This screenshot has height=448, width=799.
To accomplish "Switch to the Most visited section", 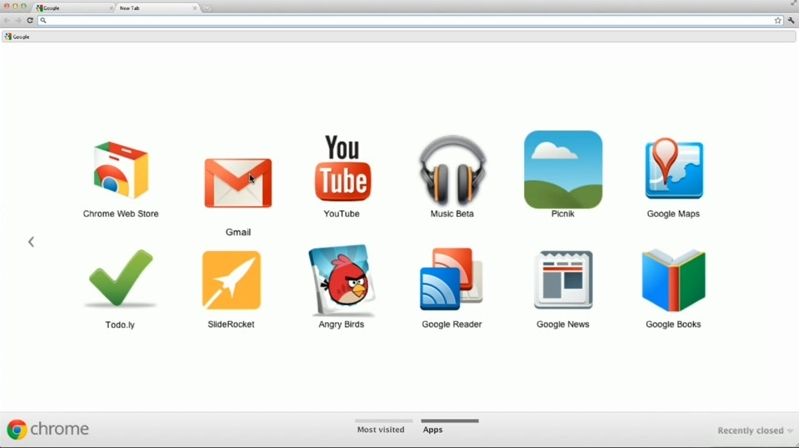I will (x=381, y=429).
